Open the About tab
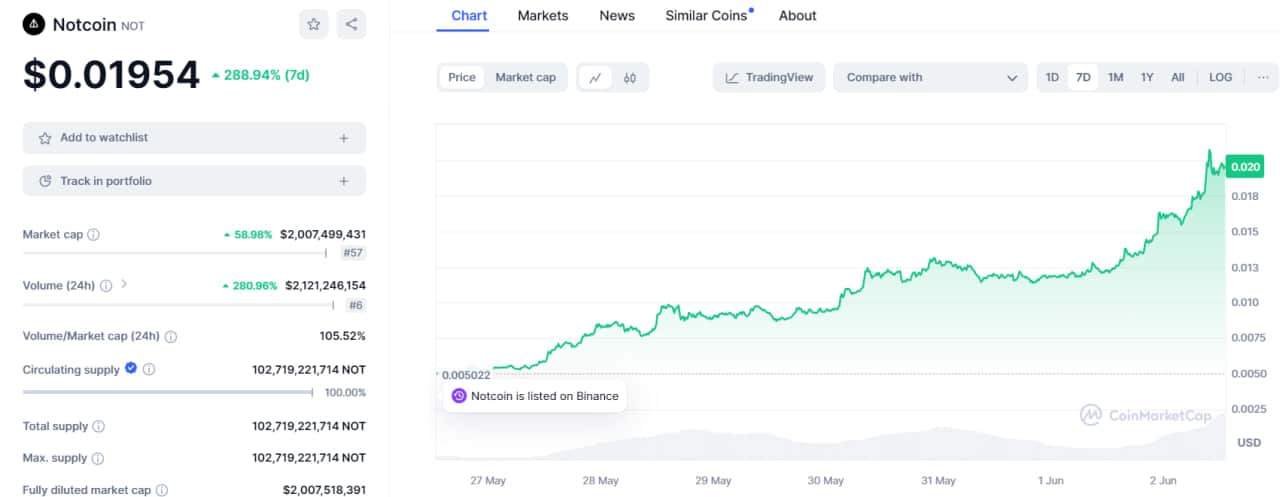Screen dimensions: 1280x497 [797, 16]
